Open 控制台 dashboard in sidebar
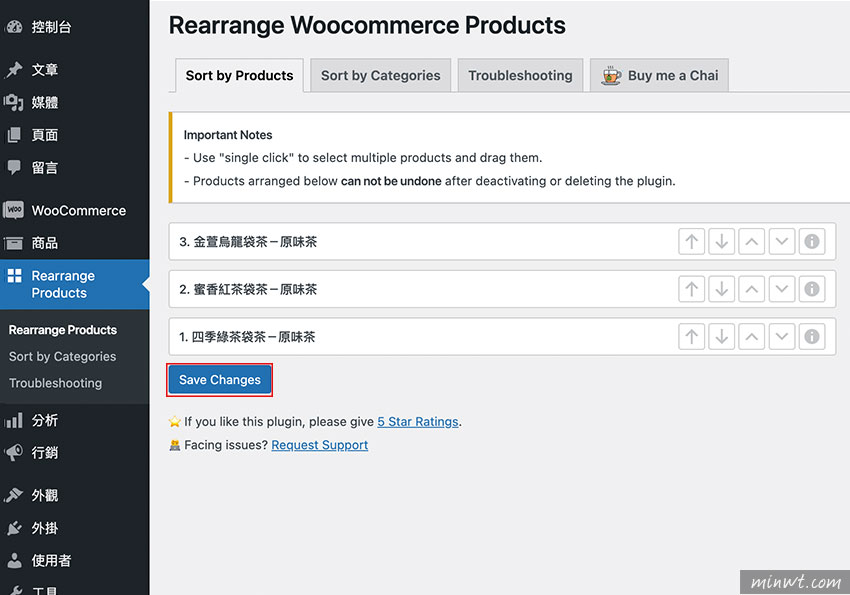Image resolution: width=850 pixels, height=595 pixels. (74, 27)
